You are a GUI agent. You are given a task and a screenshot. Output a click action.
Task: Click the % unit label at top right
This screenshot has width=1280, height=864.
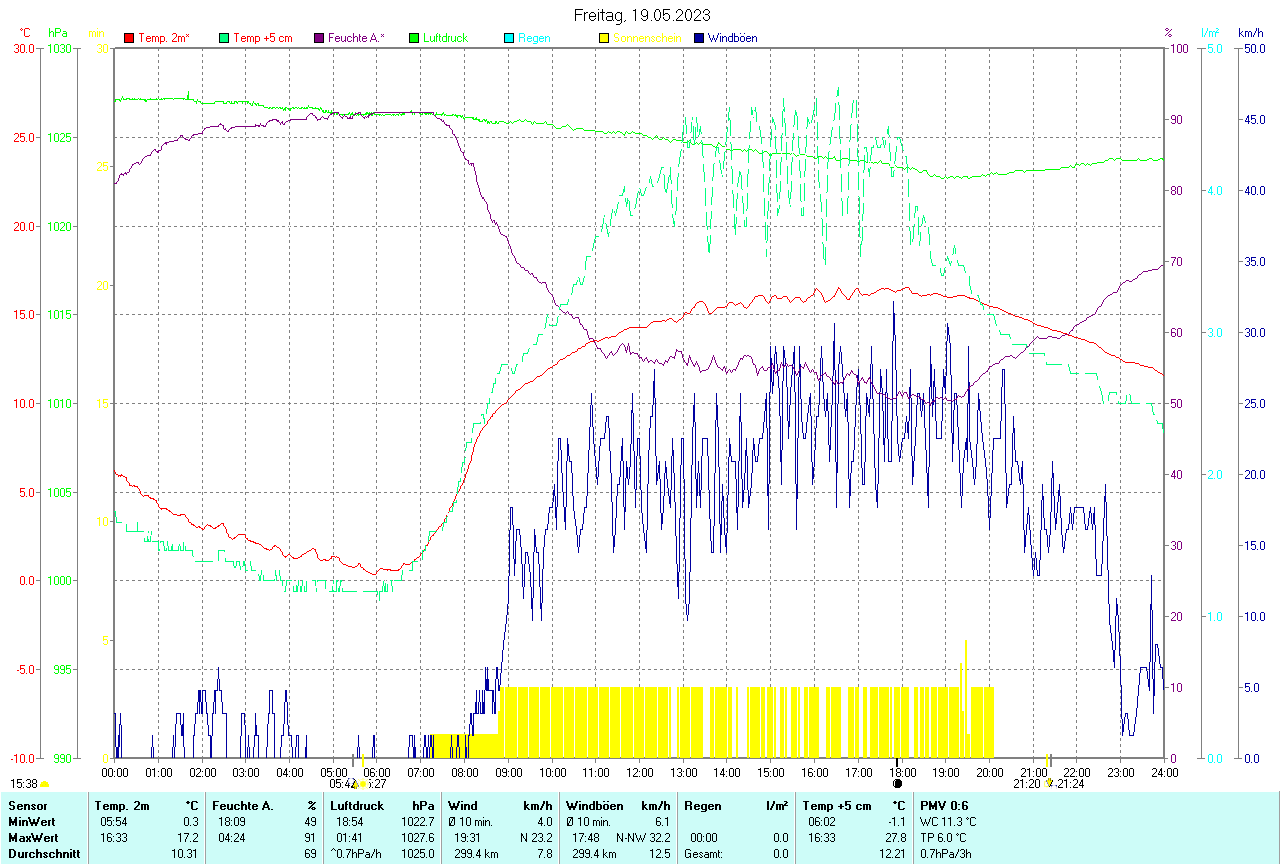(x=1169, y=33)
